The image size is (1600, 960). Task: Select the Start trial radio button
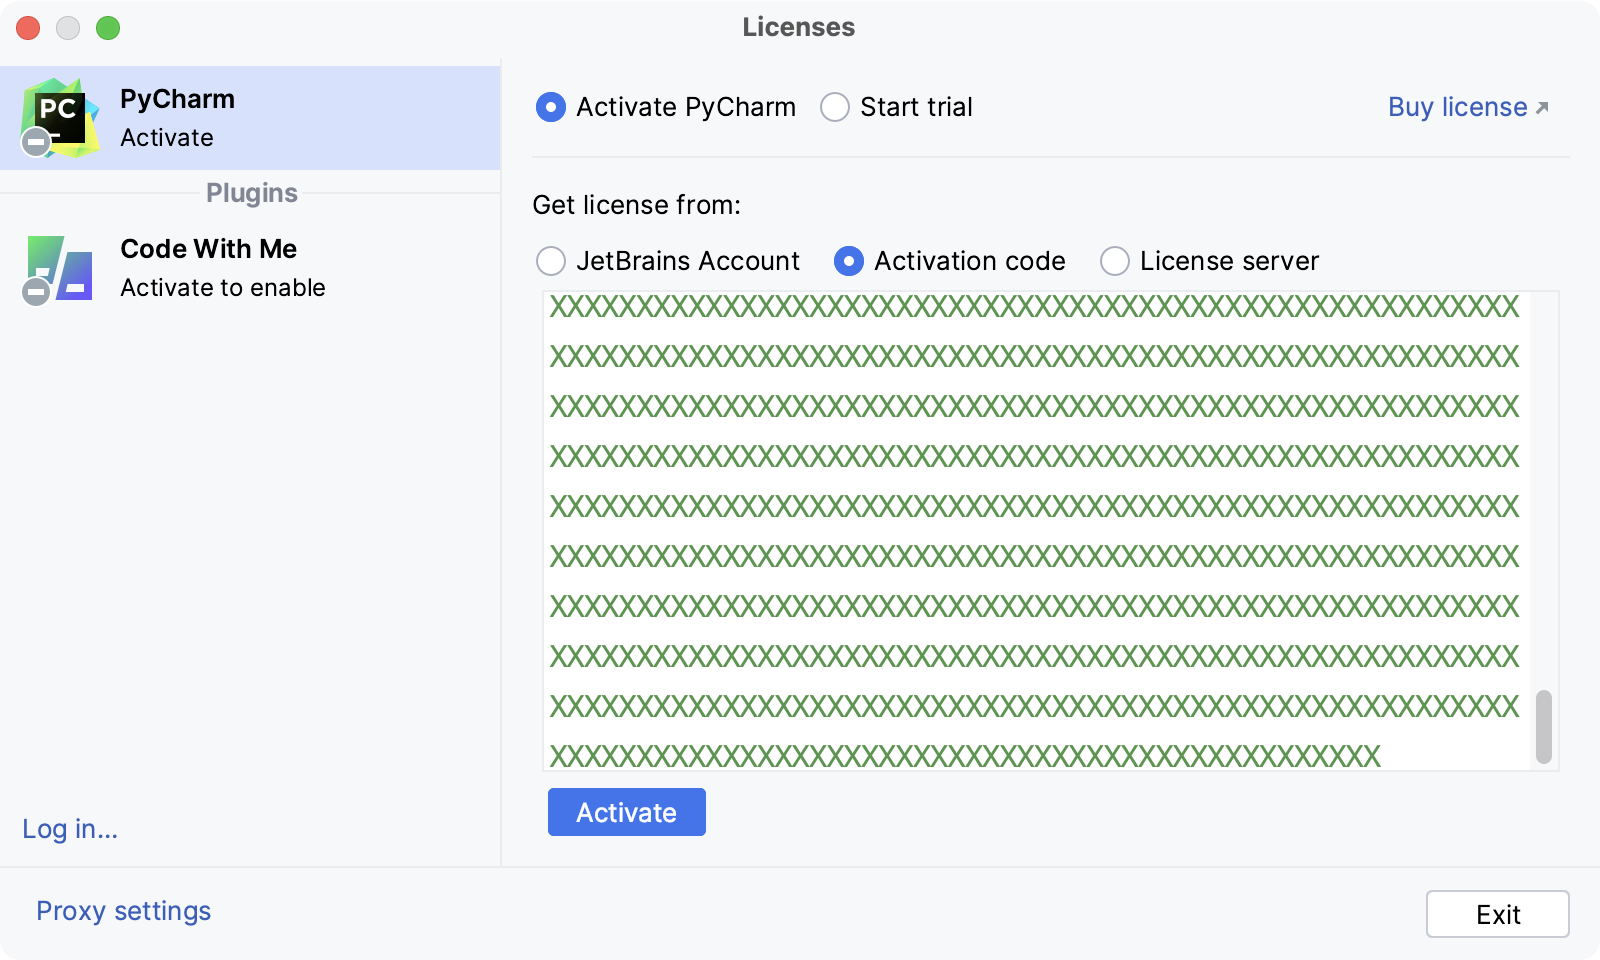[x=834, y=107]
